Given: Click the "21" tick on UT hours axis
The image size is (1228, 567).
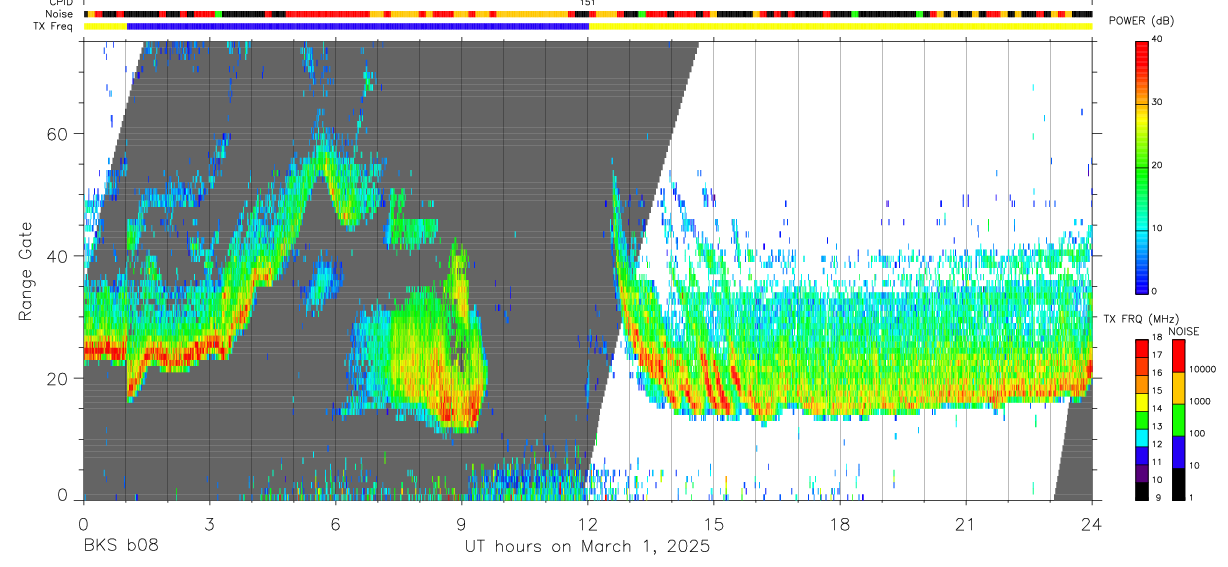Looking at the screenshot, I should tap(966, 524).
